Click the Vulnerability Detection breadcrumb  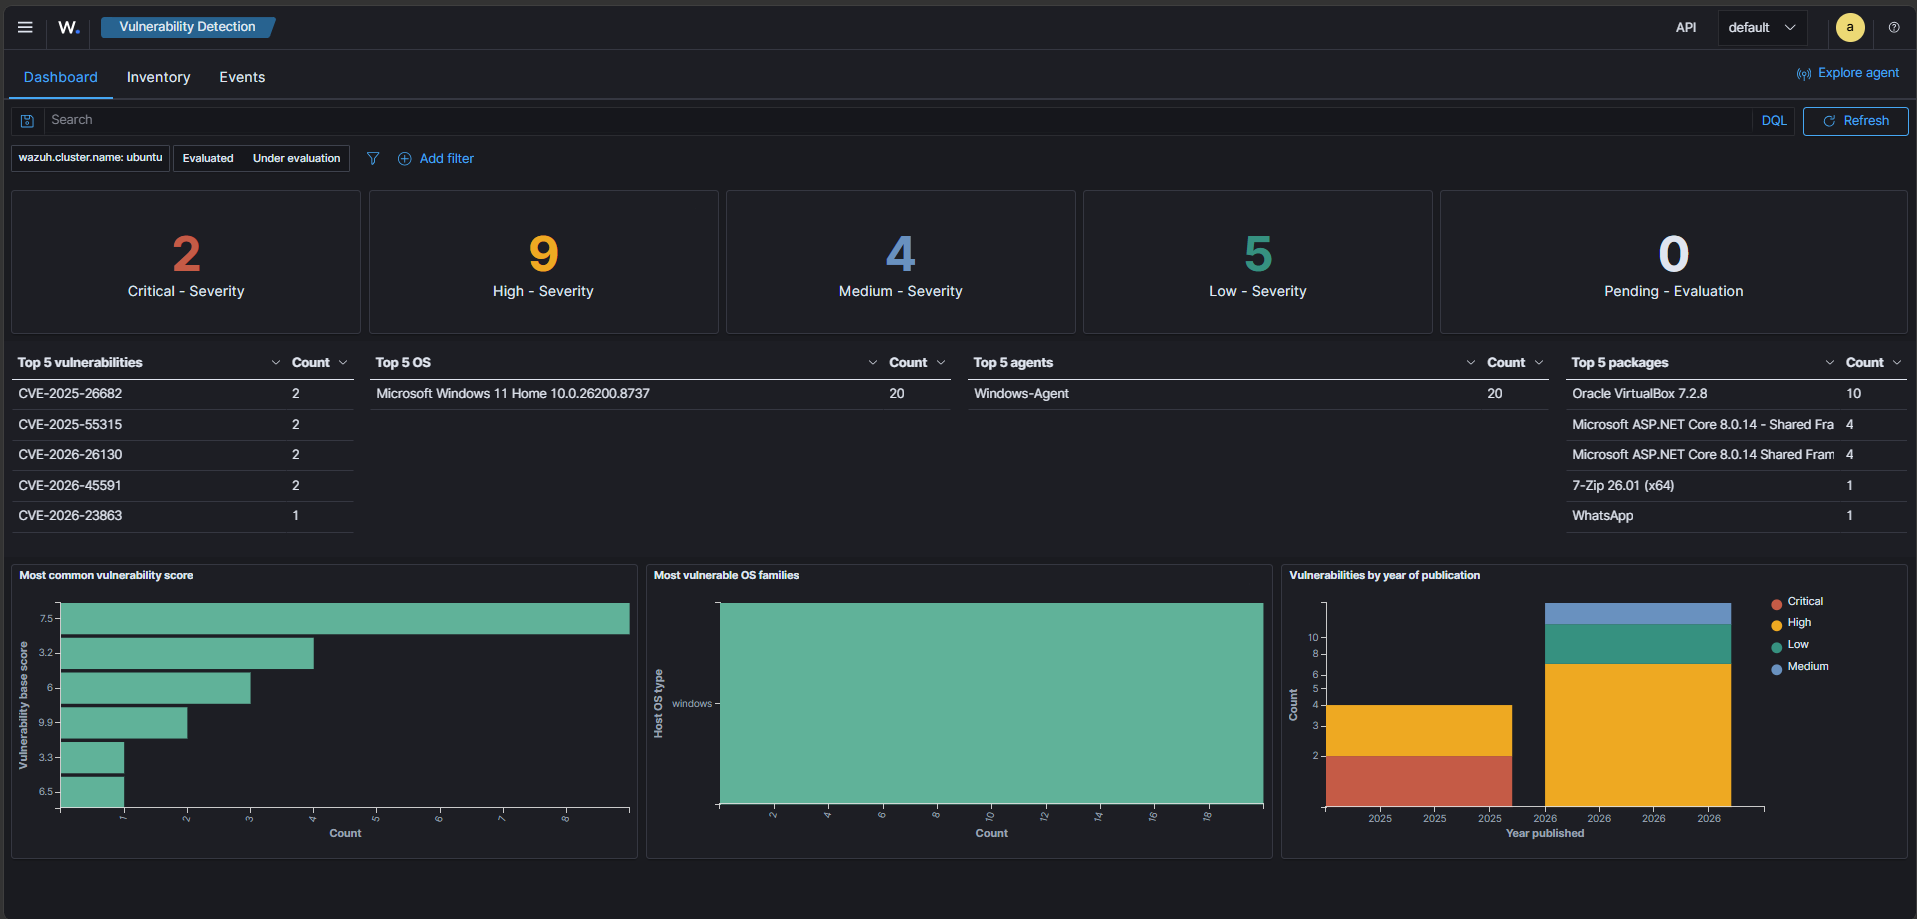pyautogui.click(x=187, y=27)
